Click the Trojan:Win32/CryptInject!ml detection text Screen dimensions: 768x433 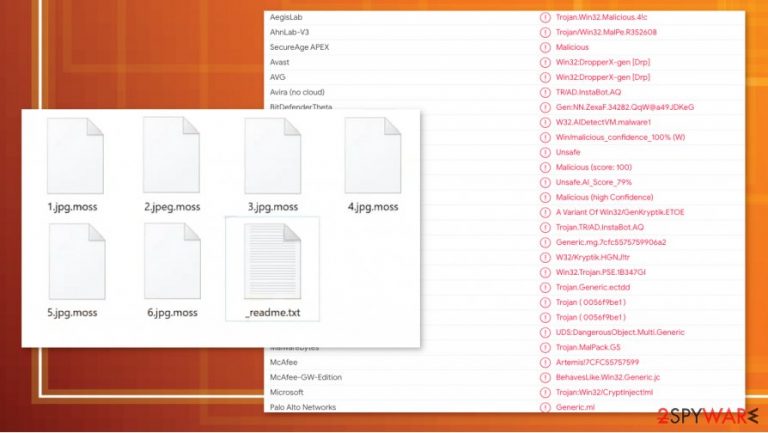604,392
